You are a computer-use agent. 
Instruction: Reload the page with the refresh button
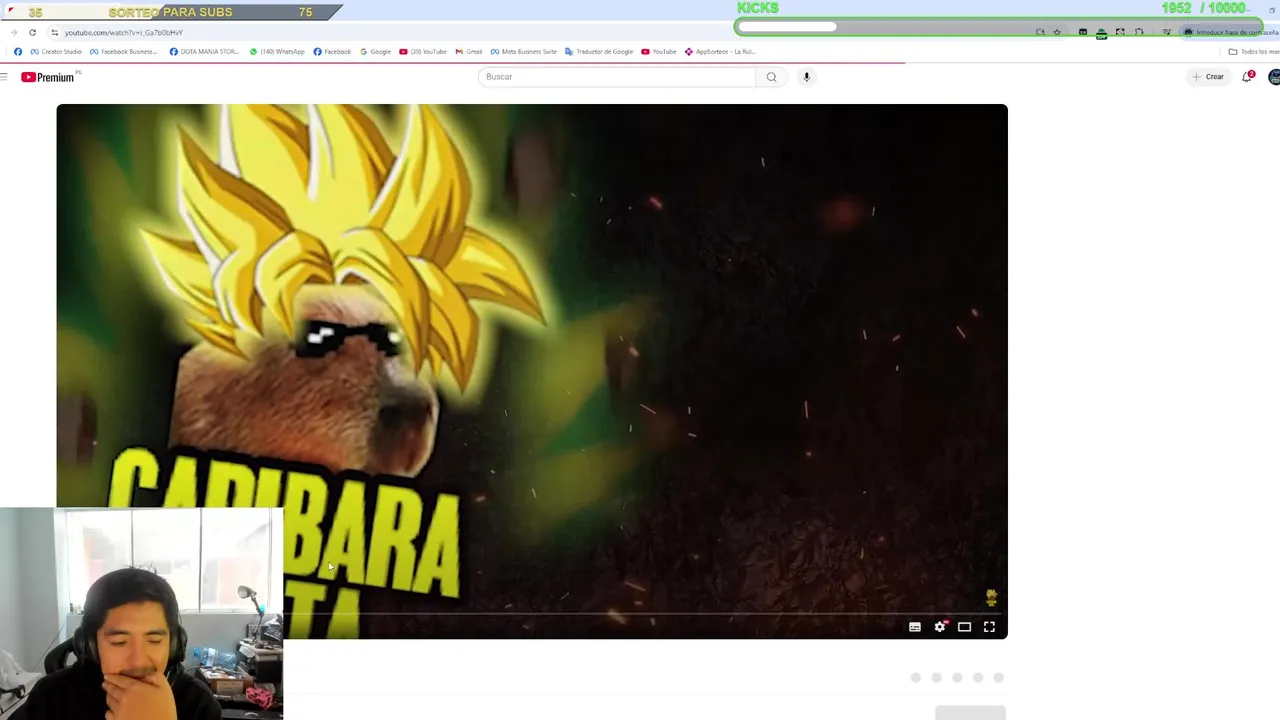[32, 32]
